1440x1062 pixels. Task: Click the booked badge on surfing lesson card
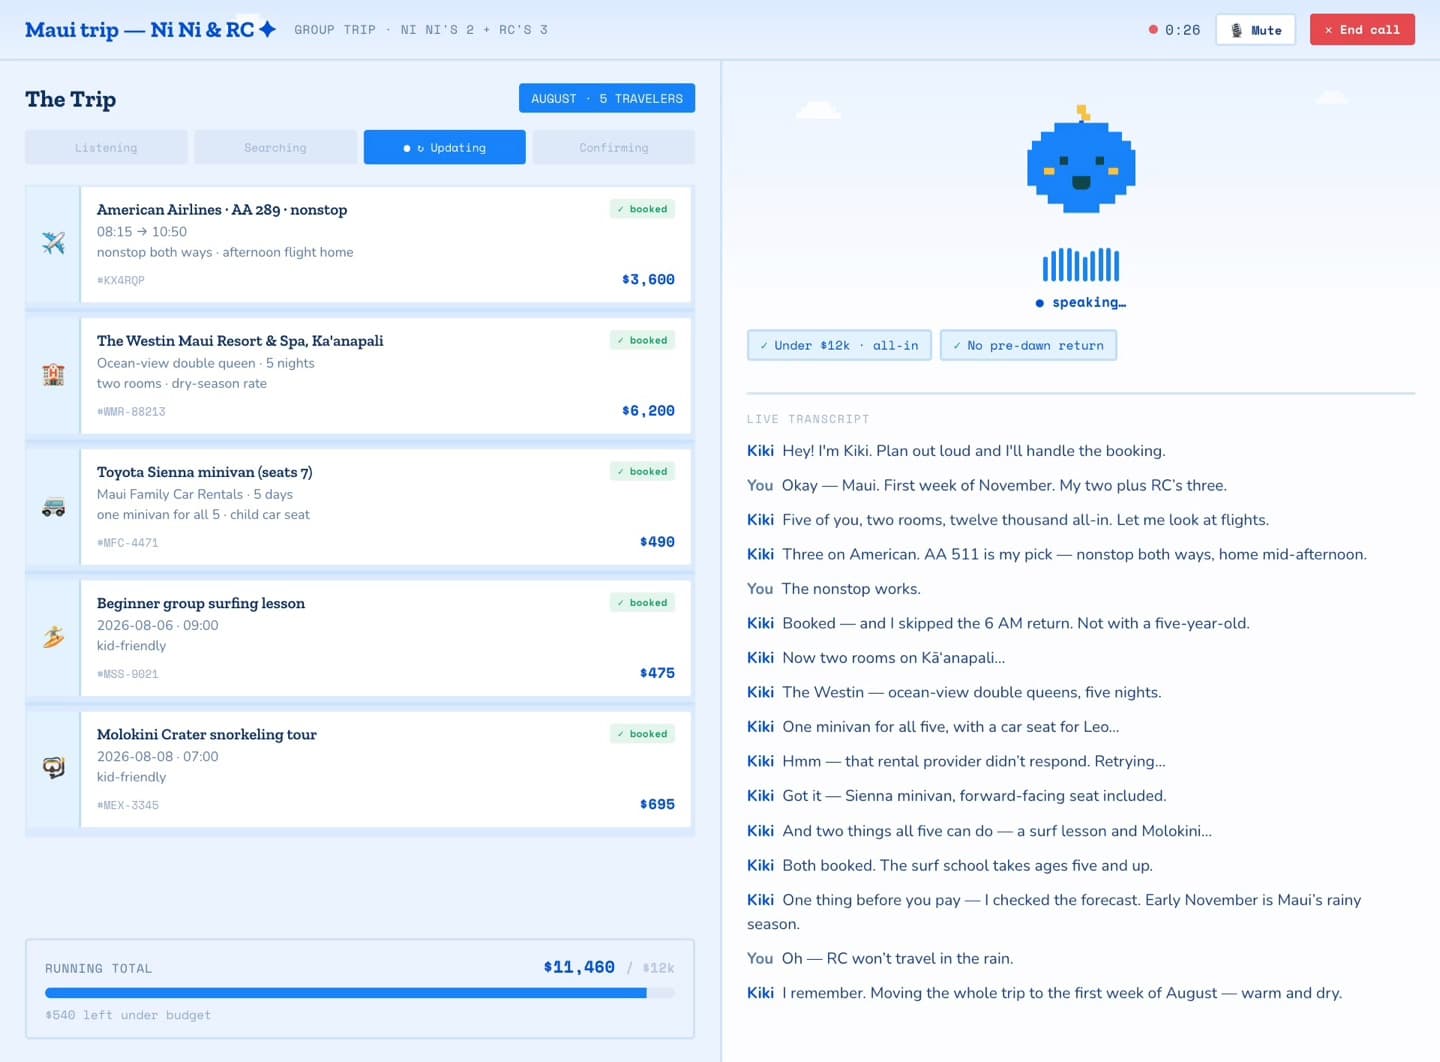pos(642,602)
